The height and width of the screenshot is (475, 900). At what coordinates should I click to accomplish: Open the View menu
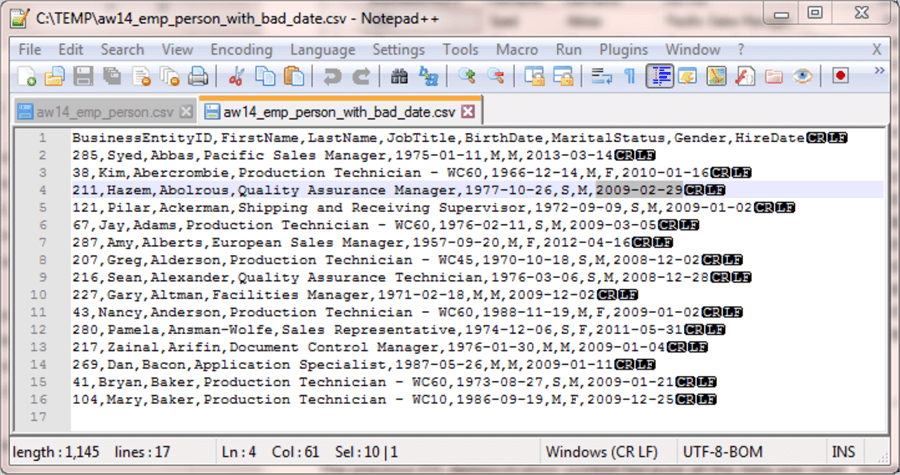[177, 50]
